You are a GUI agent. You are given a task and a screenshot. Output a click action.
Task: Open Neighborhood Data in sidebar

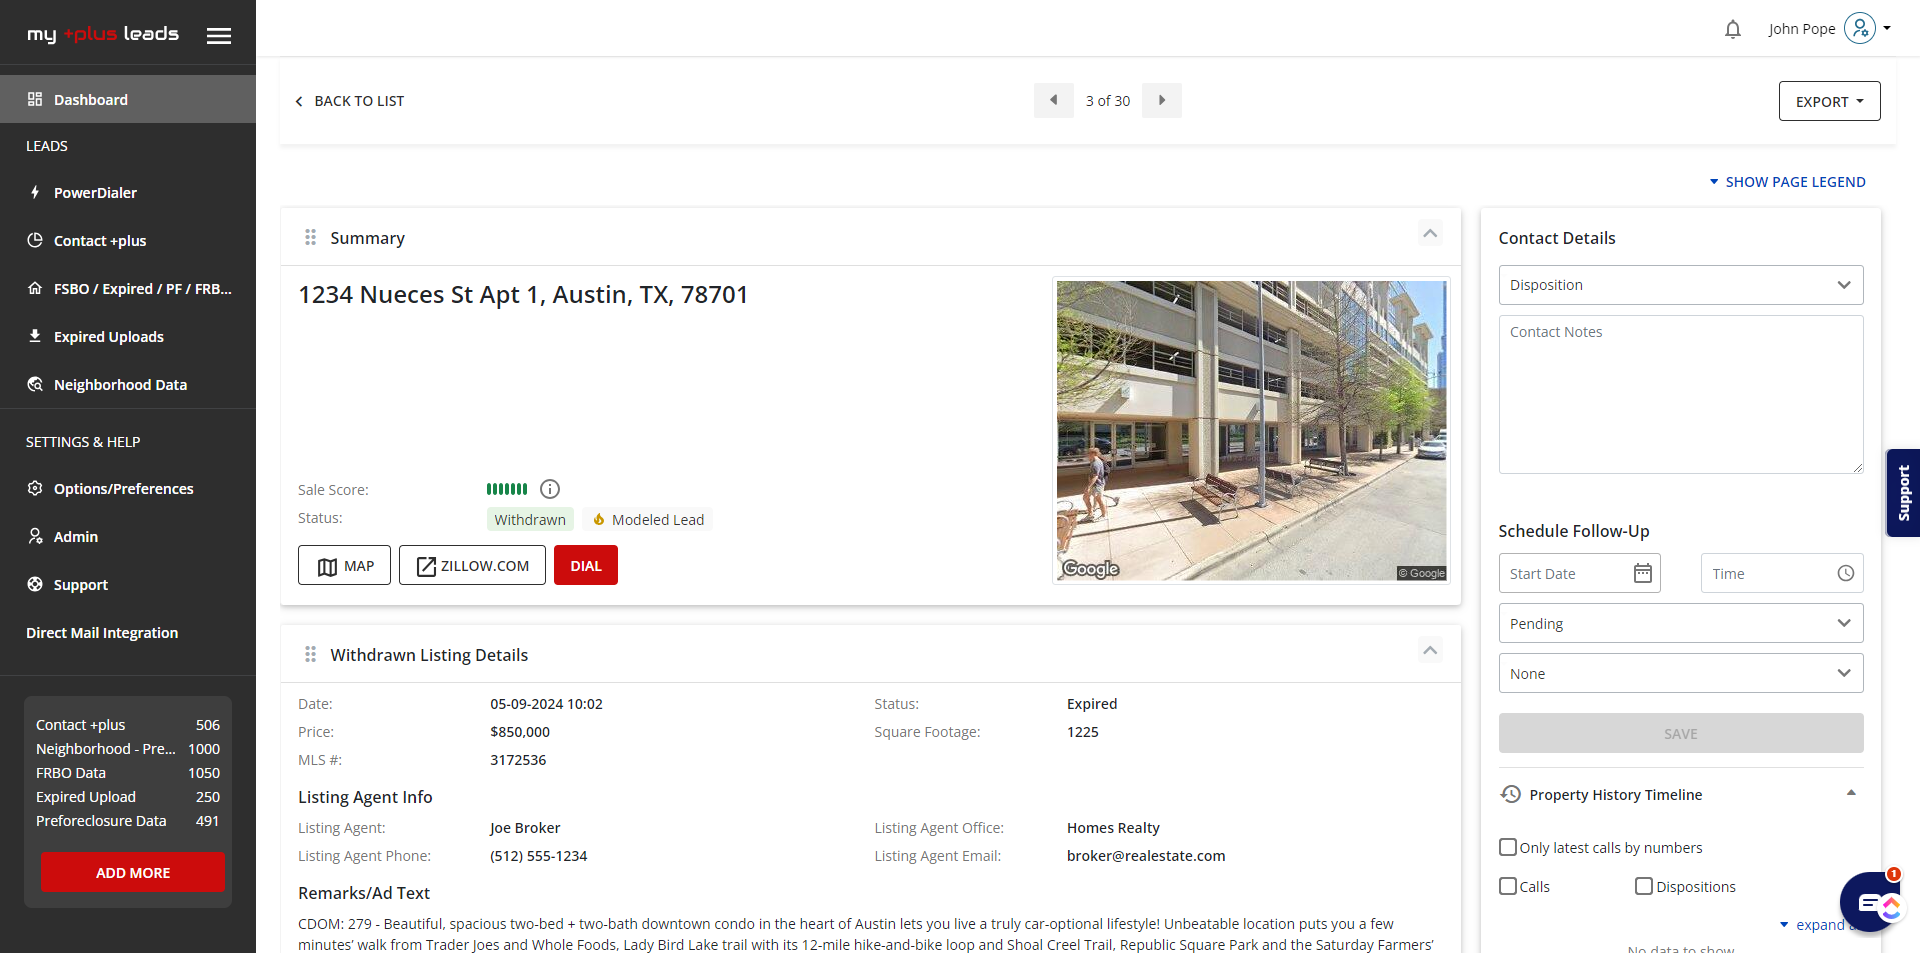[x=120, y=385]
